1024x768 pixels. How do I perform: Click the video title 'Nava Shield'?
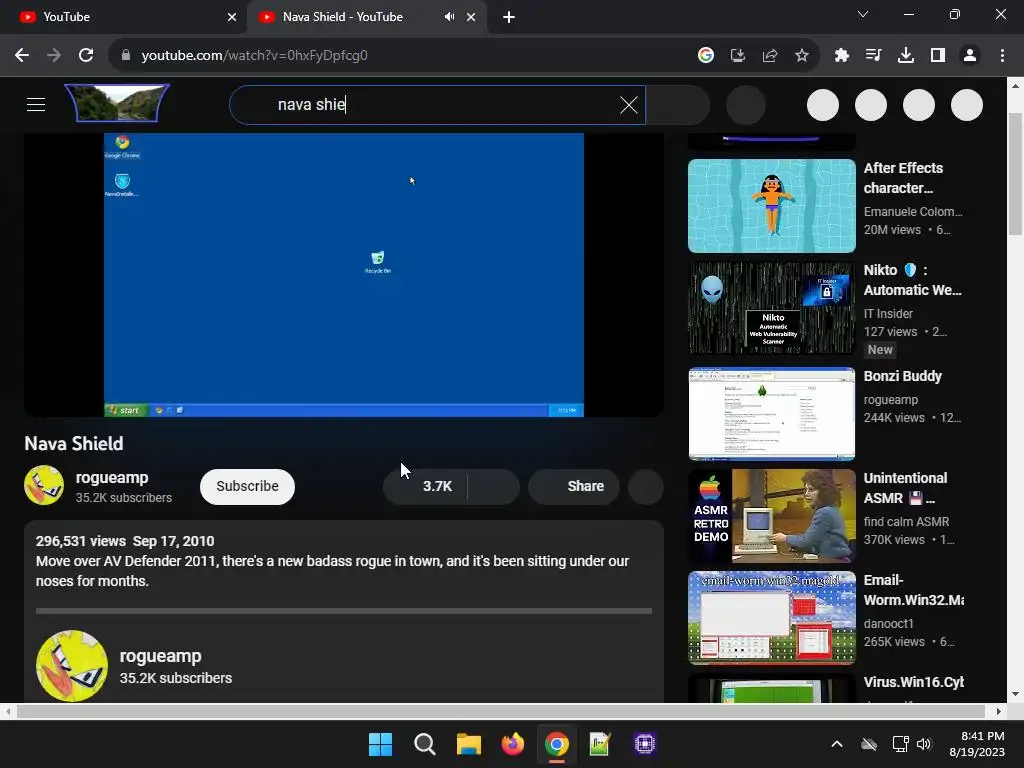pos(74,443)
